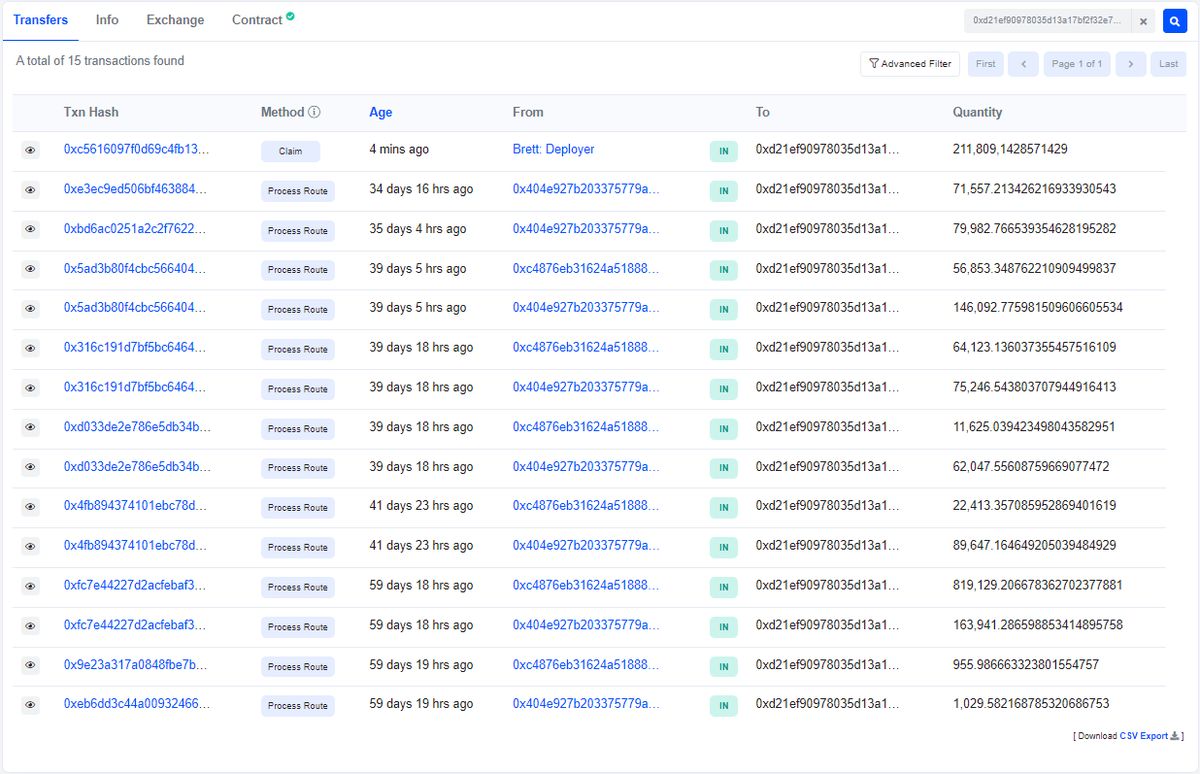Click the Method info icon

pyautogui.click(x=314, y=112)
